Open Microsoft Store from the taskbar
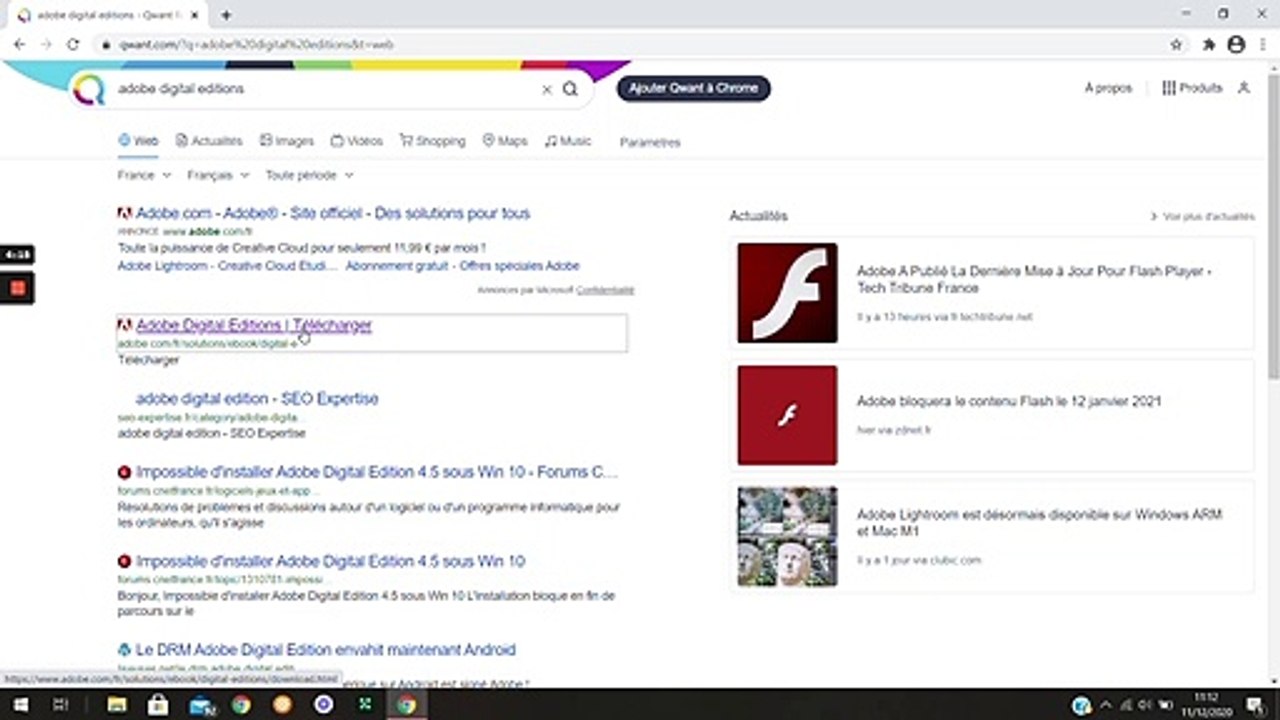Screen dimensions: 1280x720 [x=158, y=705]
